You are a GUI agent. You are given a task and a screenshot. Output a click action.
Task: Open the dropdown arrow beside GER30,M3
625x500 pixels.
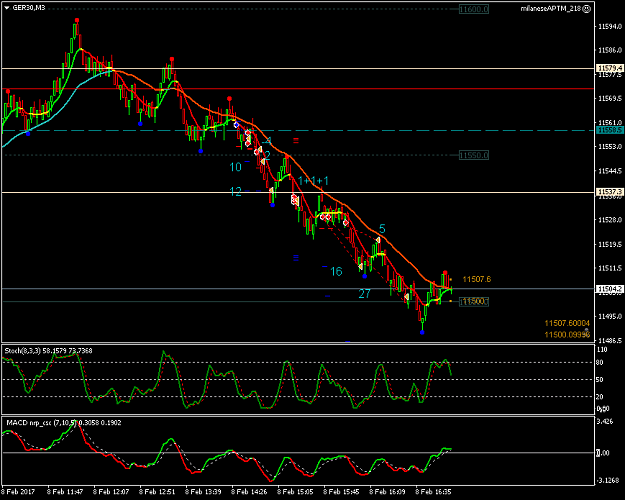[7, 8]
